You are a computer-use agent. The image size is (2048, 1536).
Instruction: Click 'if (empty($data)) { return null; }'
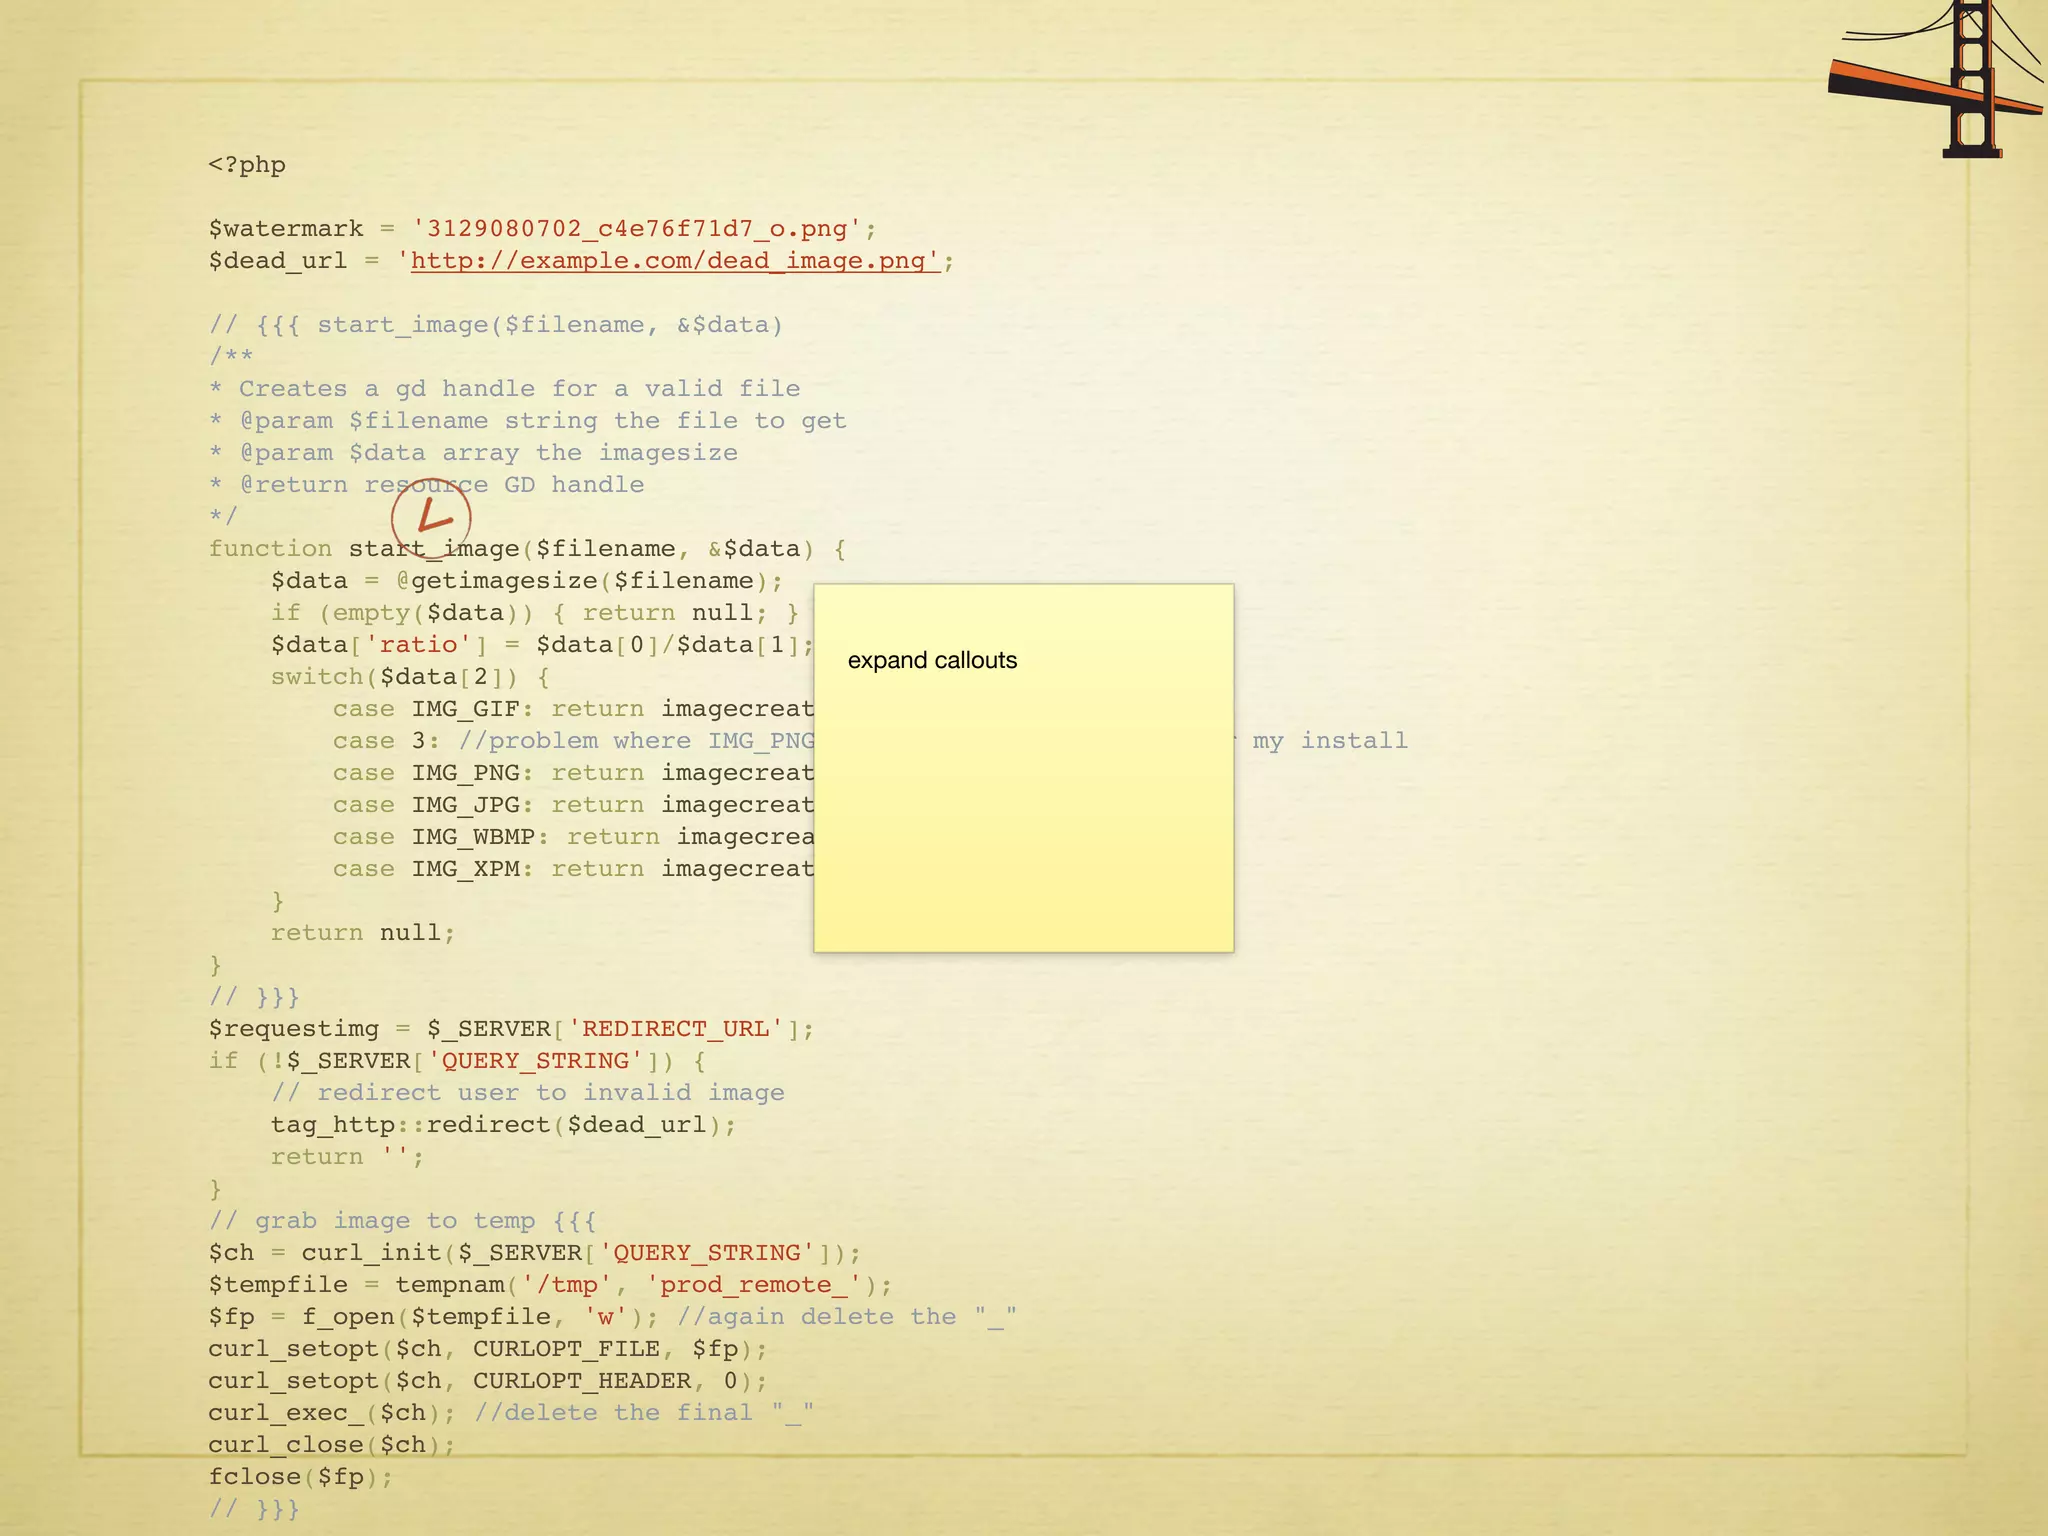tap(535, 613)
